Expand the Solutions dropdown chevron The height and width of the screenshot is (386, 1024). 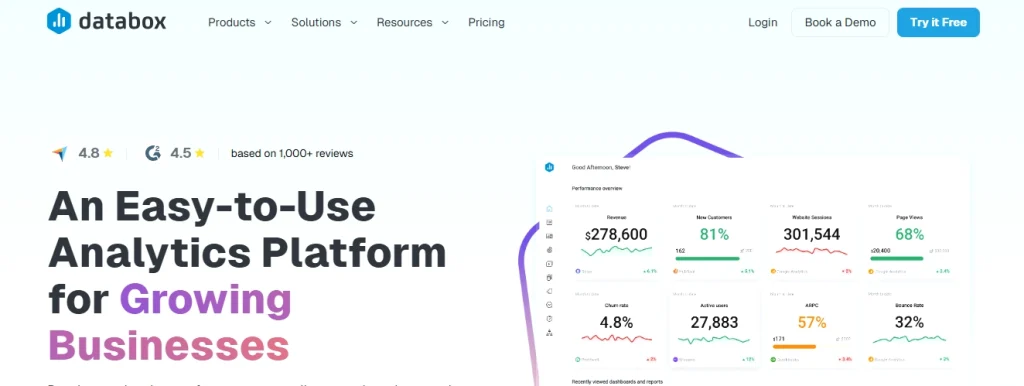pos(354,22)
